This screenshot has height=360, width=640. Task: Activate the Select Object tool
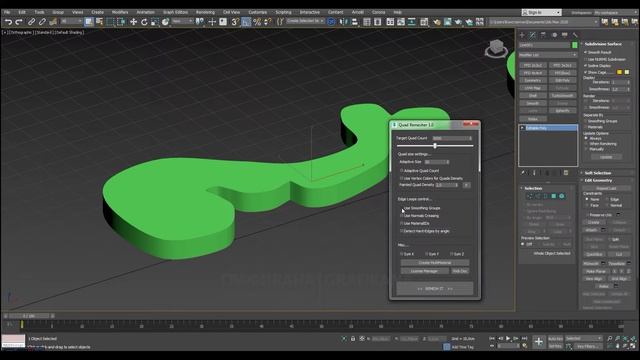tap(89, 22)
